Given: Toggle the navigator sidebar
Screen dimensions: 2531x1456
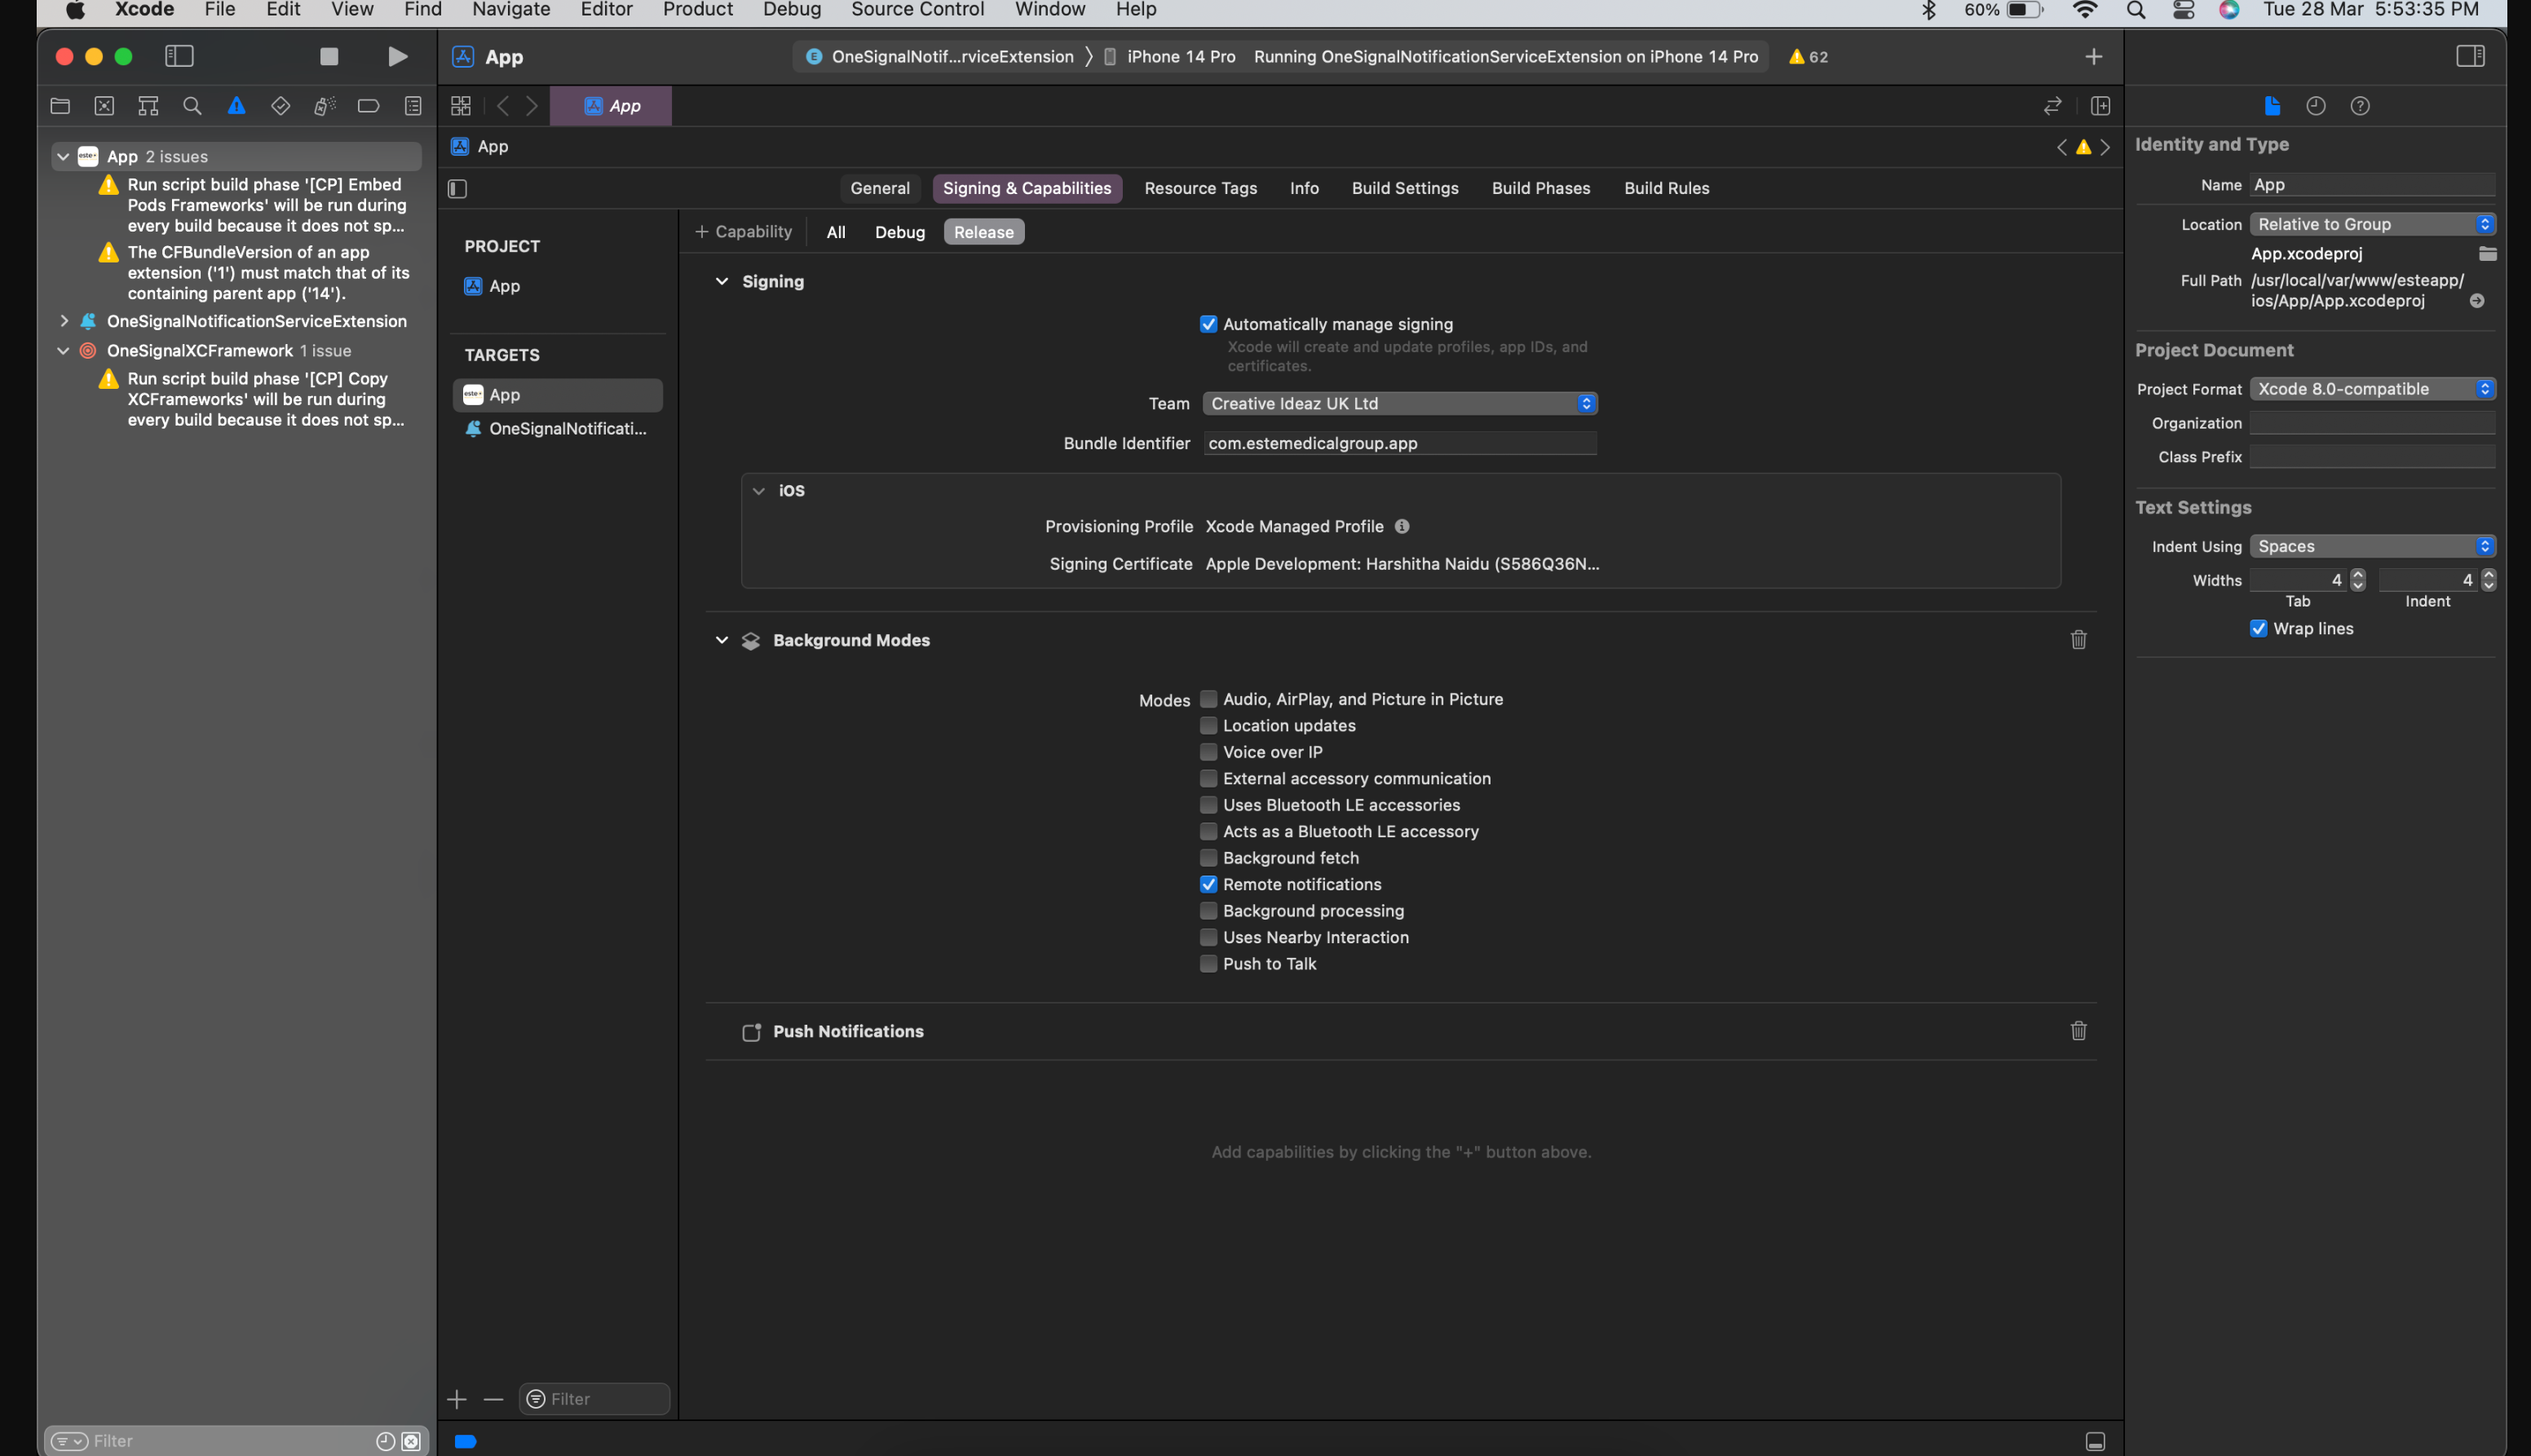Looking at the screenshot, I should coord(179,57).
